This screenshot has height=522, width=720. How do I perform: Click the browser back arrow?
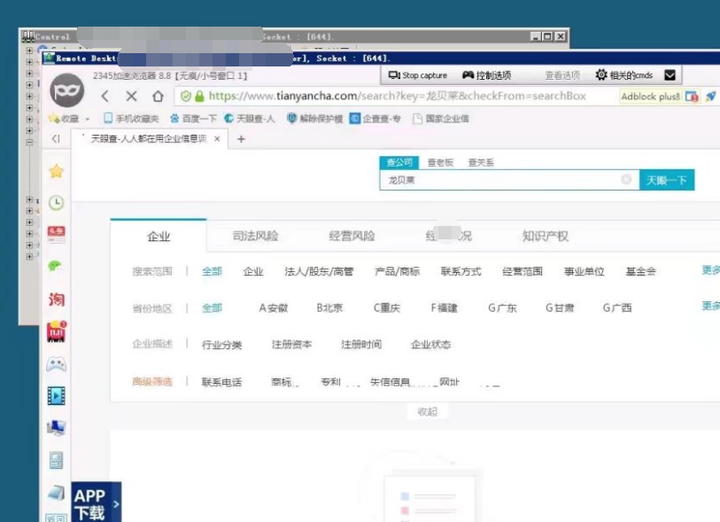tap(105, 96)
